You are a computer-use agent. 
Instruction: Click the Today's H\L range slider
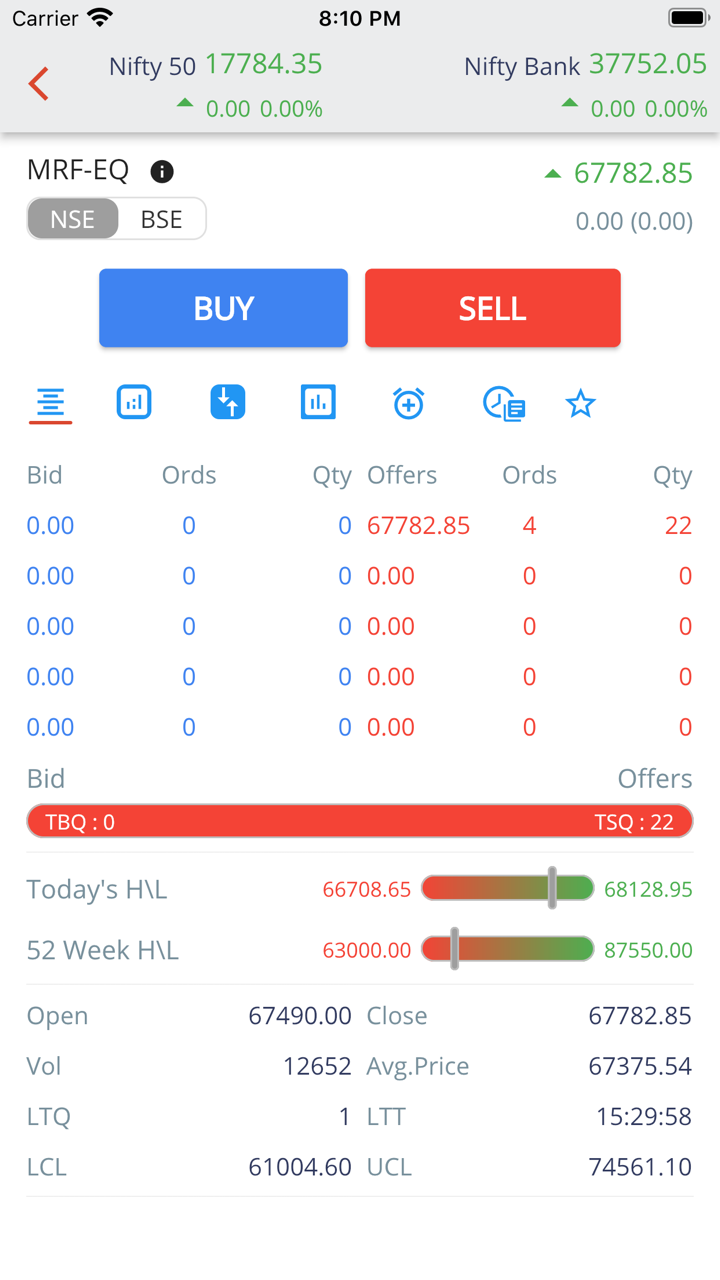click(x=507, y=888)
